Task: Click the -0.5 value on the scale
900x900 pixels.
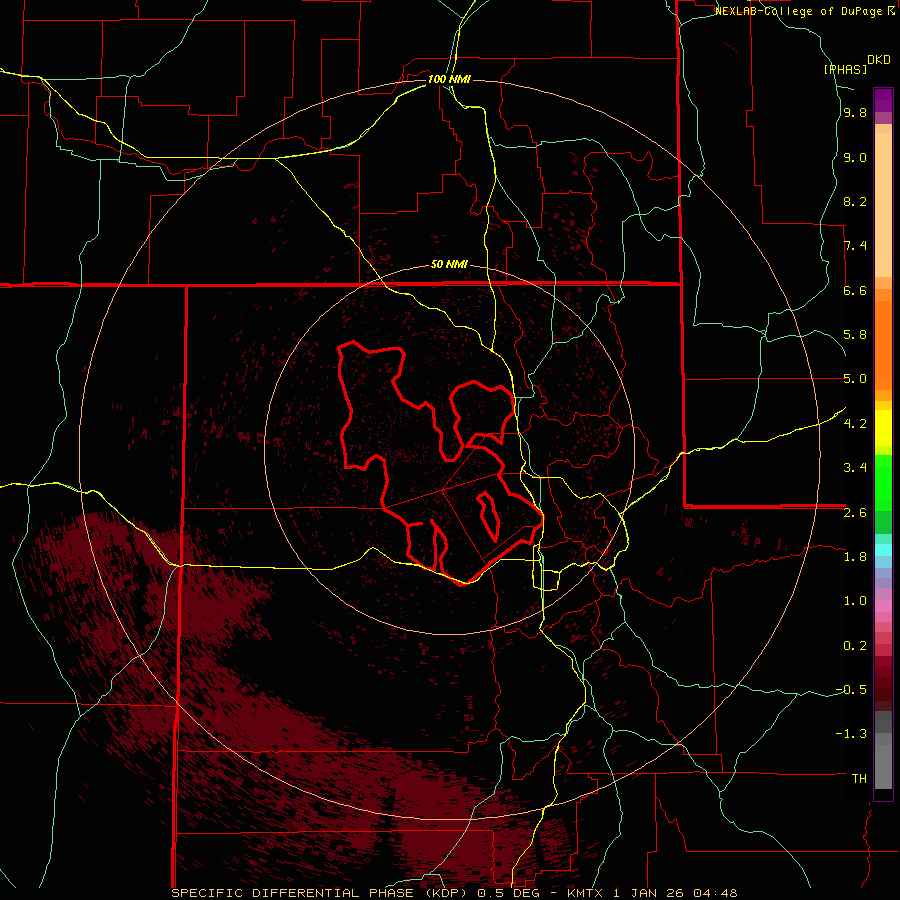Action: point(851,690)
